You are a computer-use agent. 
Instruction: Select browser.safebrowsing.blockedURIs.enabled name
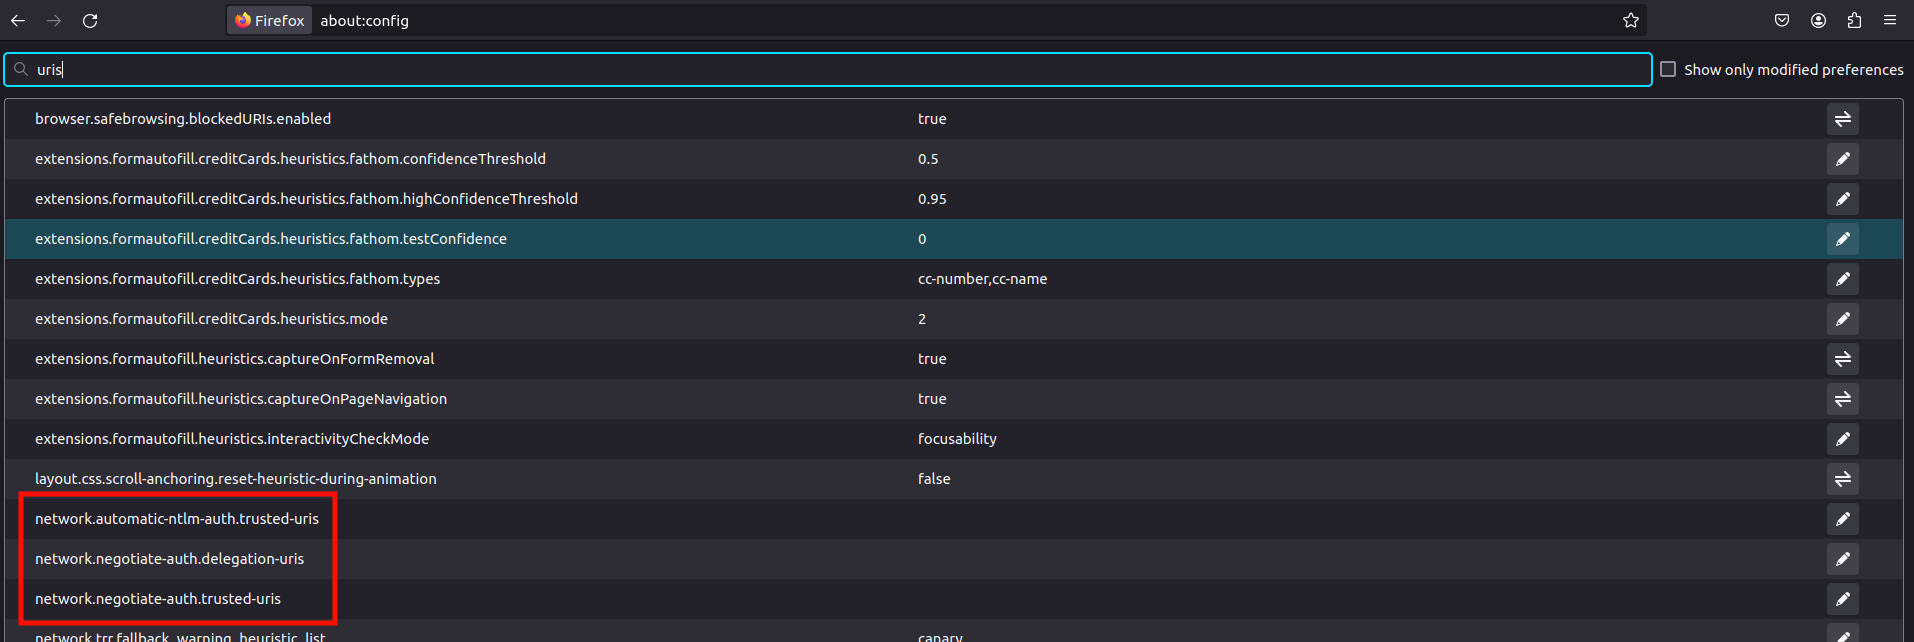tap(183, 119)
